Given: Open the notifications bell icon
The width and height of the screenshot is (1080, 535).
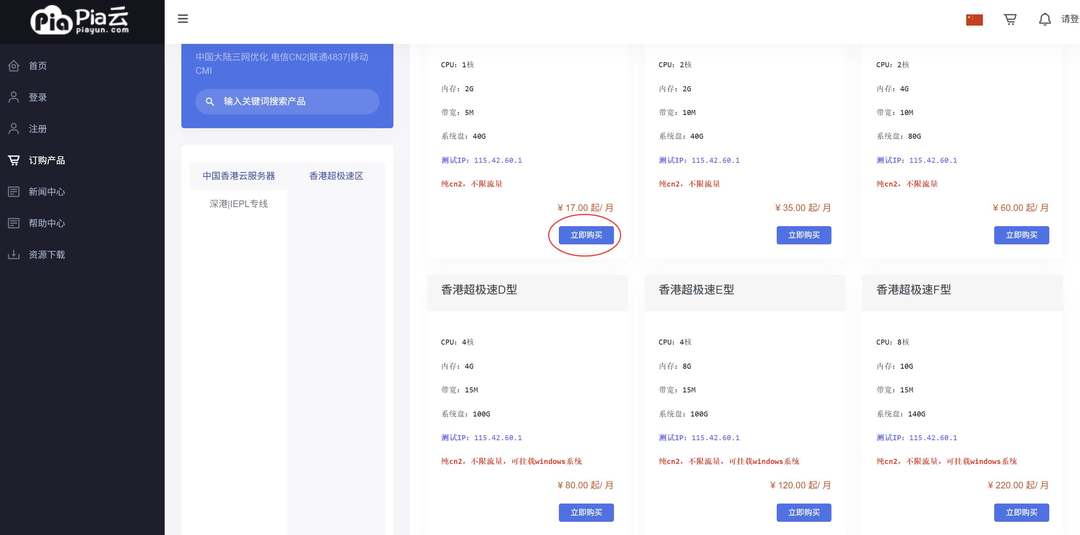Looking at the screenshot, I should pos(1045,19).
